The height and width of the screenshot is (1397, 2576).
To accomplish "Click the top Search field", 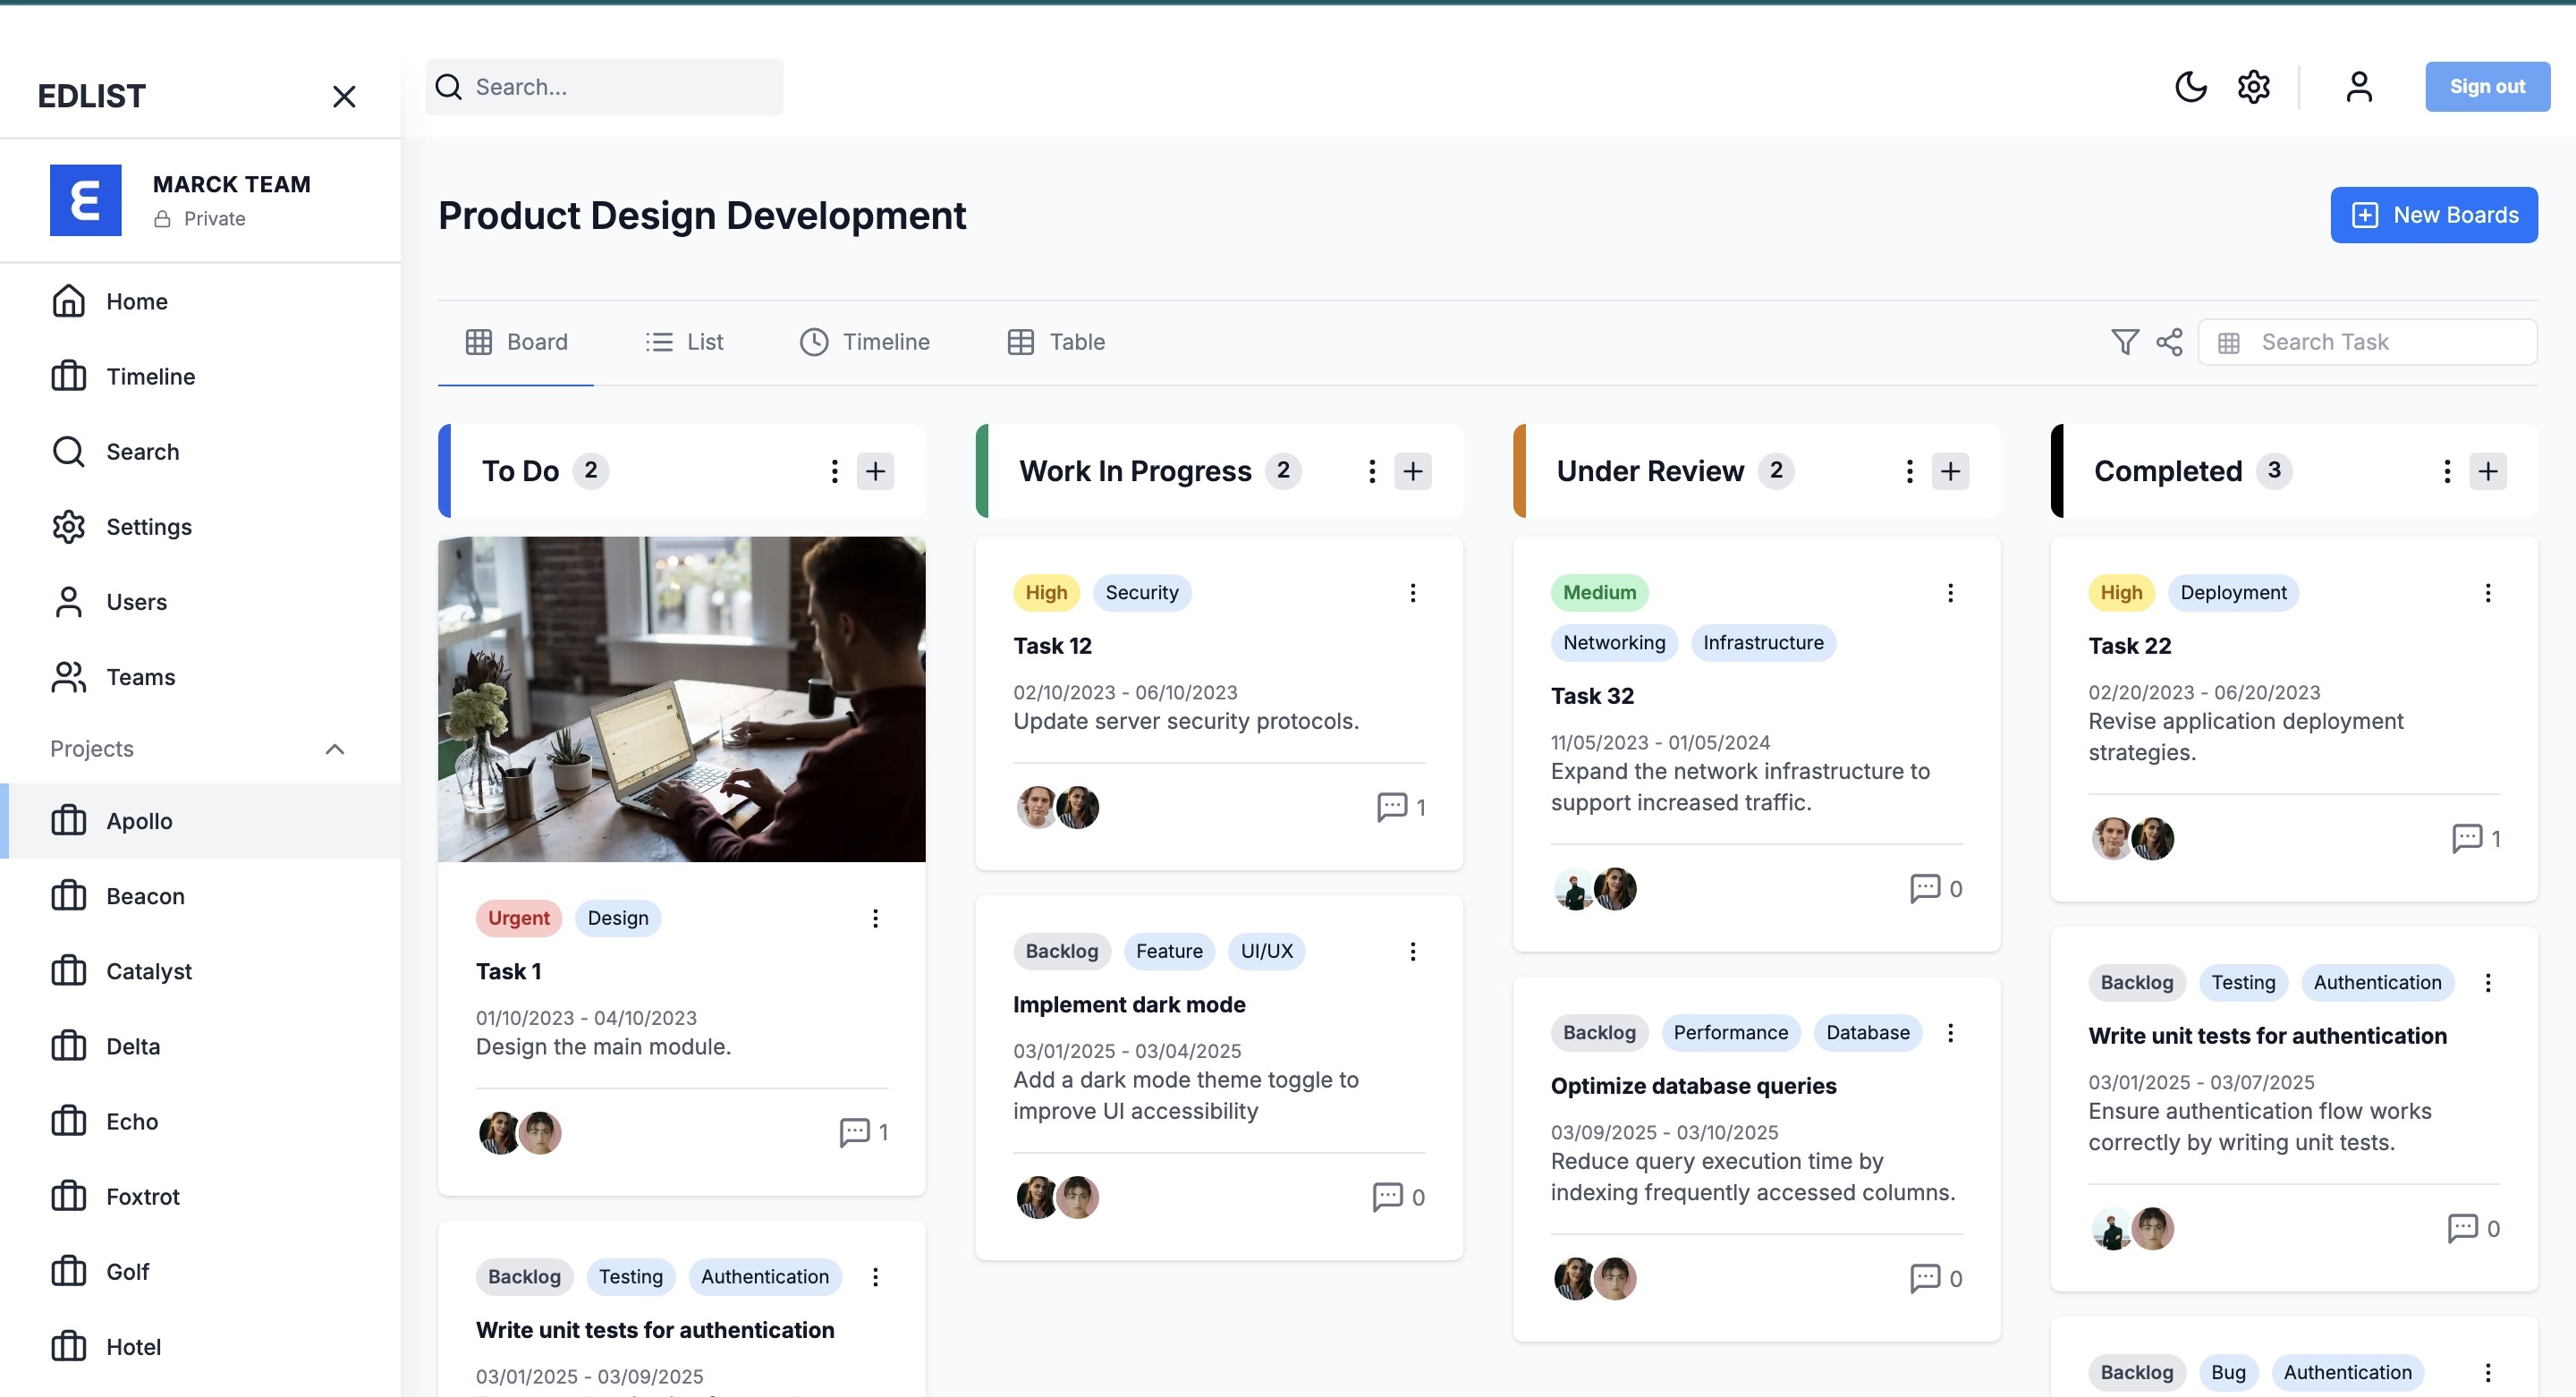I will point(604,87).
